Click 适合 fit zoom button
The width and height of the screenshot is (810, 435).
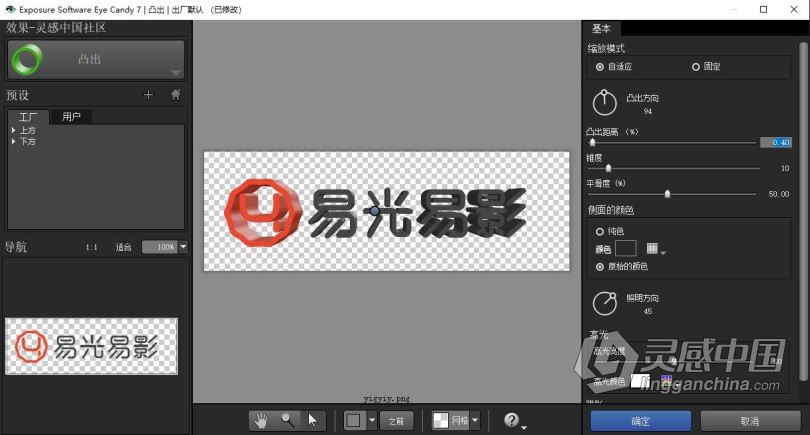pos(123,247)
